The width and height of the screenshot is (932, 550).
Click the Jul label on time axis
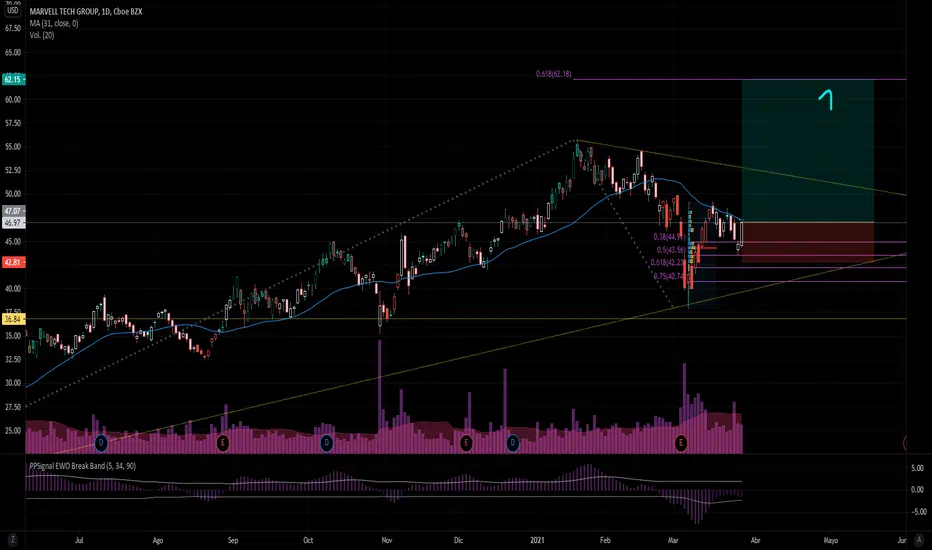[x=79, y=540]
